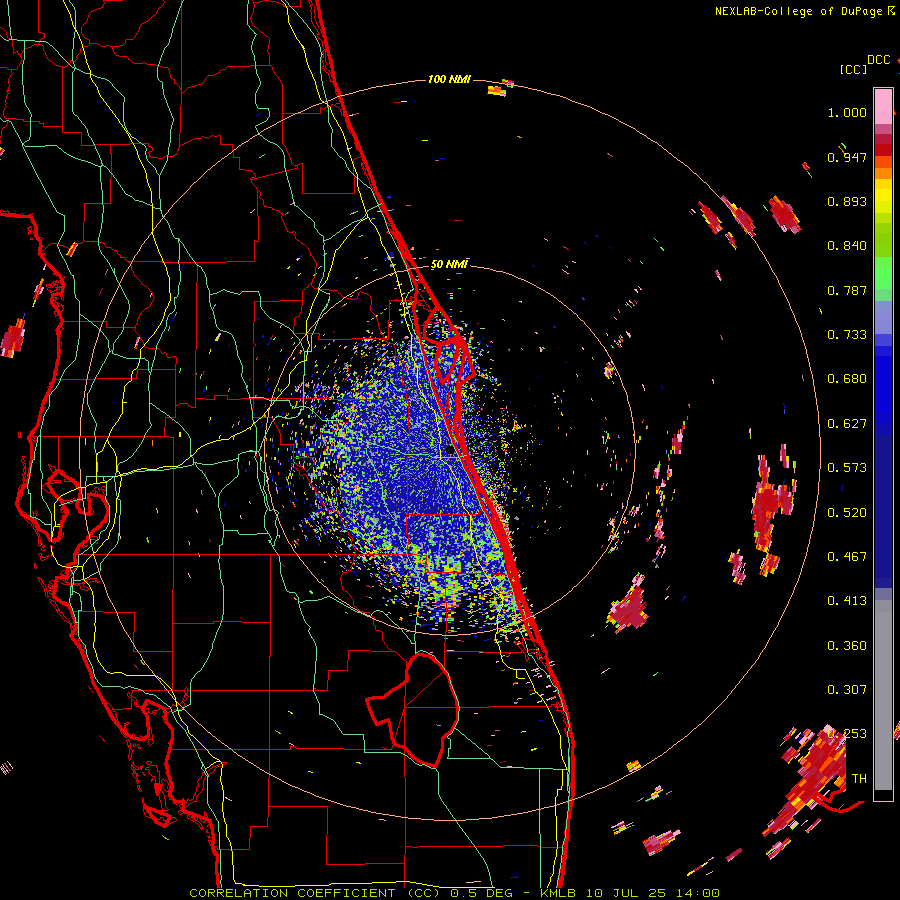900x900 pixels.
Task: Click the 100 NMI range ring label
Action: pyautogui.click(x=449, y=79)
